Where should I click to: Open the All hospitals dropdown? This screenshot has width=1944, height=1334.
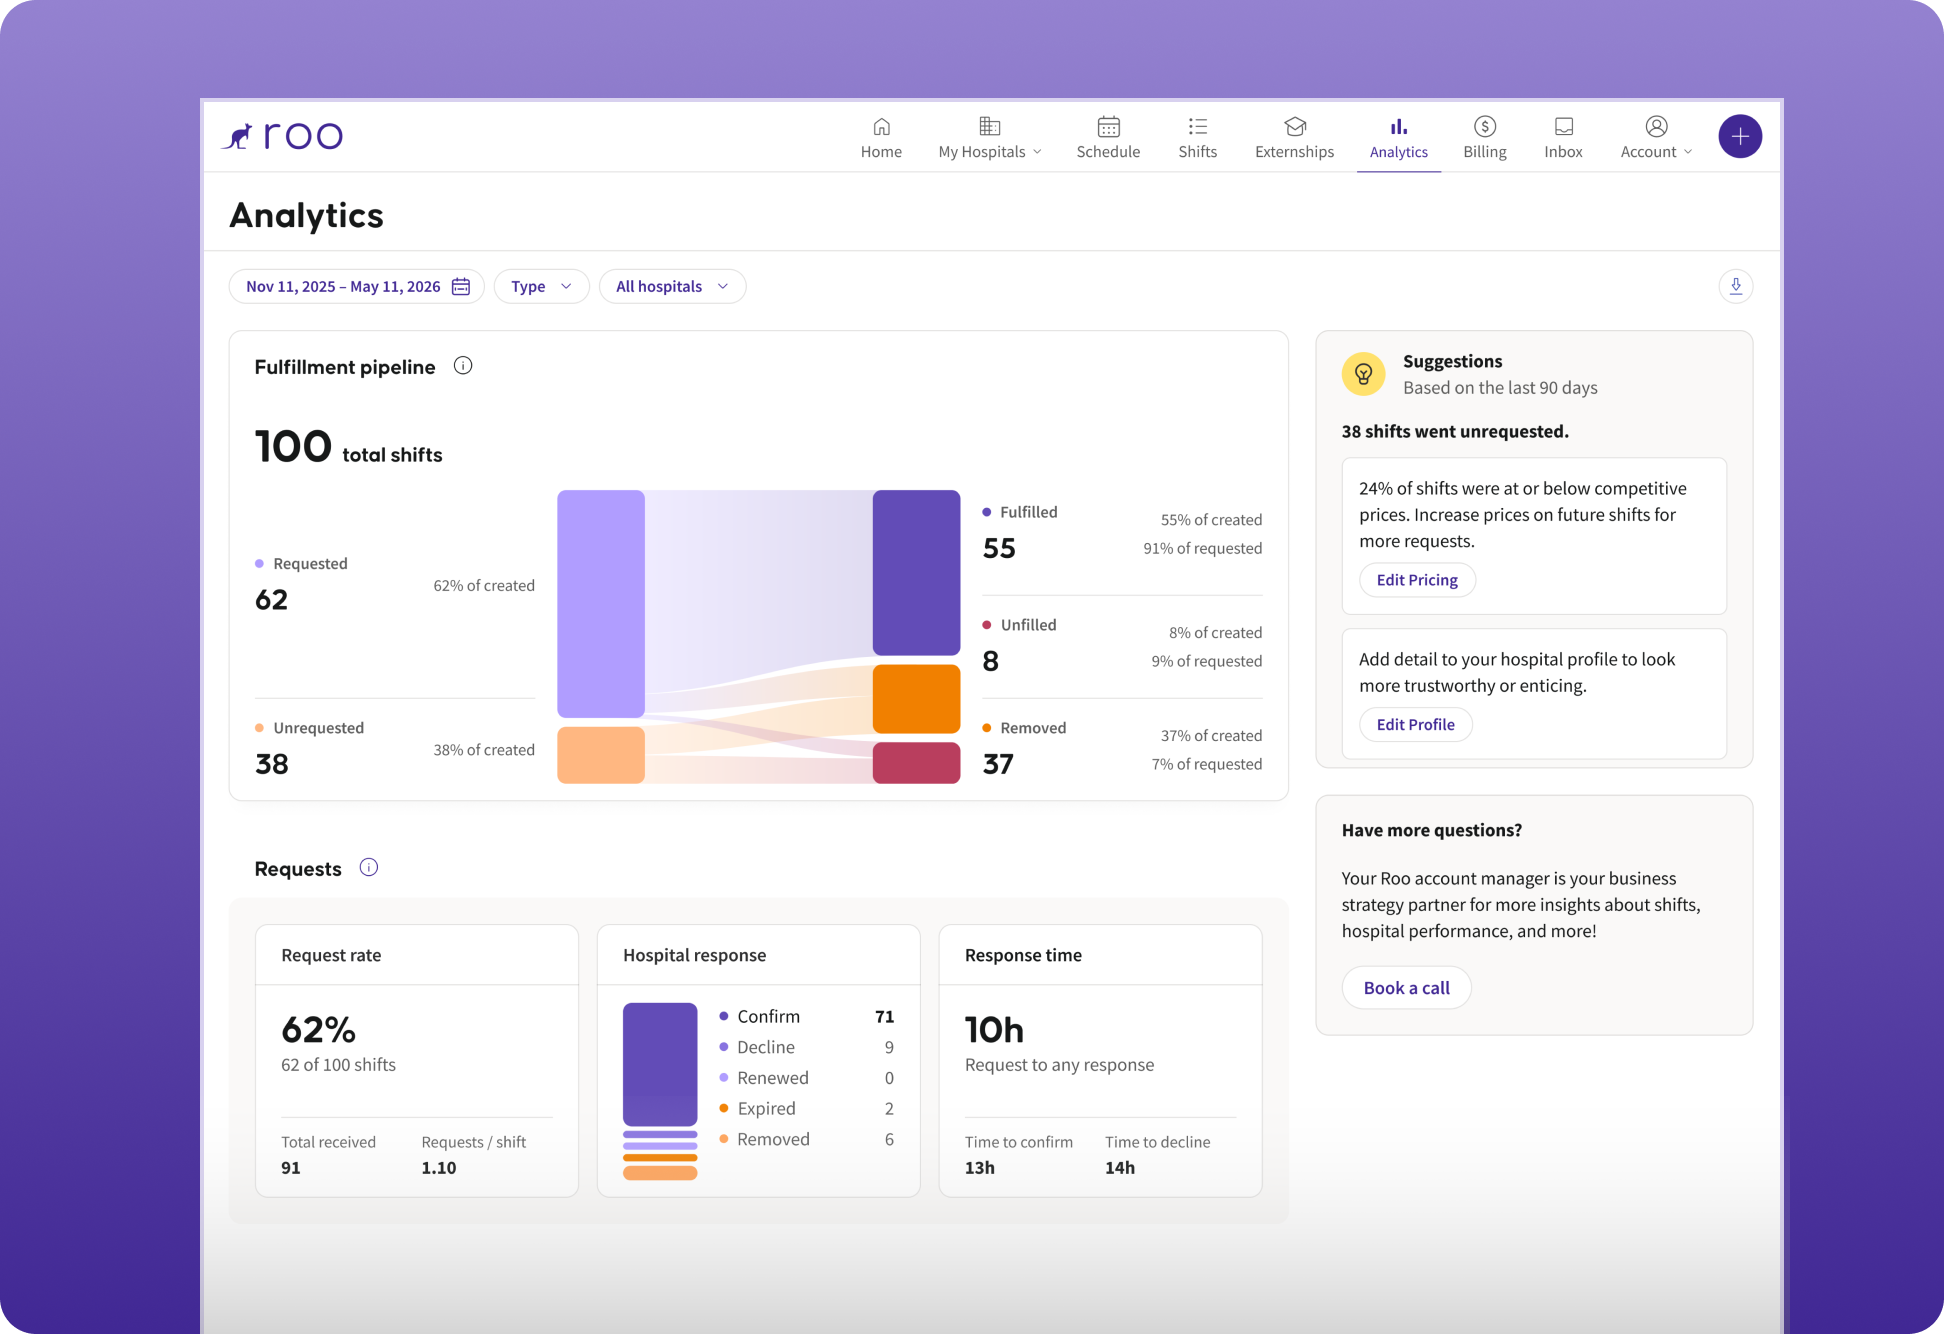pos(672,286)
